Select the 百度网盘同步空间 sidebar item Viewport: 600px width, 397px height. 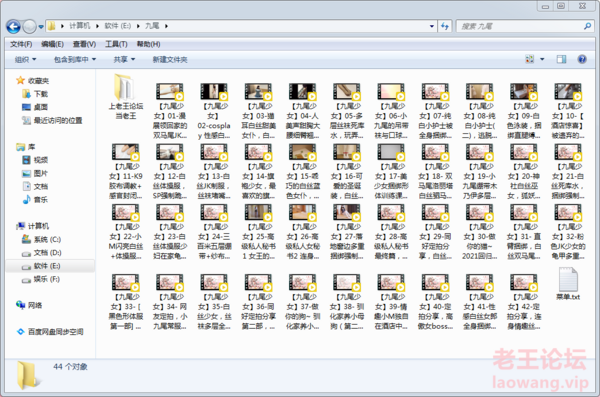click(50, 332)
